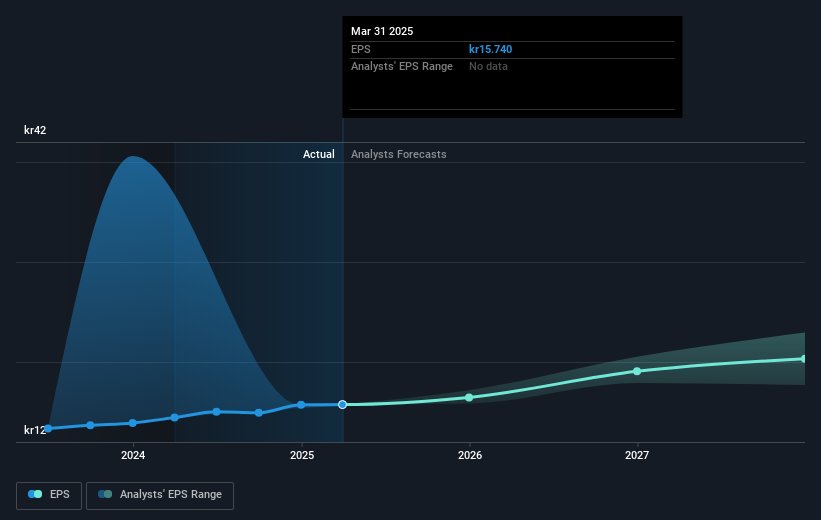This screenshot has width=821, height=520.
Task: Click the late-2023 EPS data point
Action: [91, 425]
